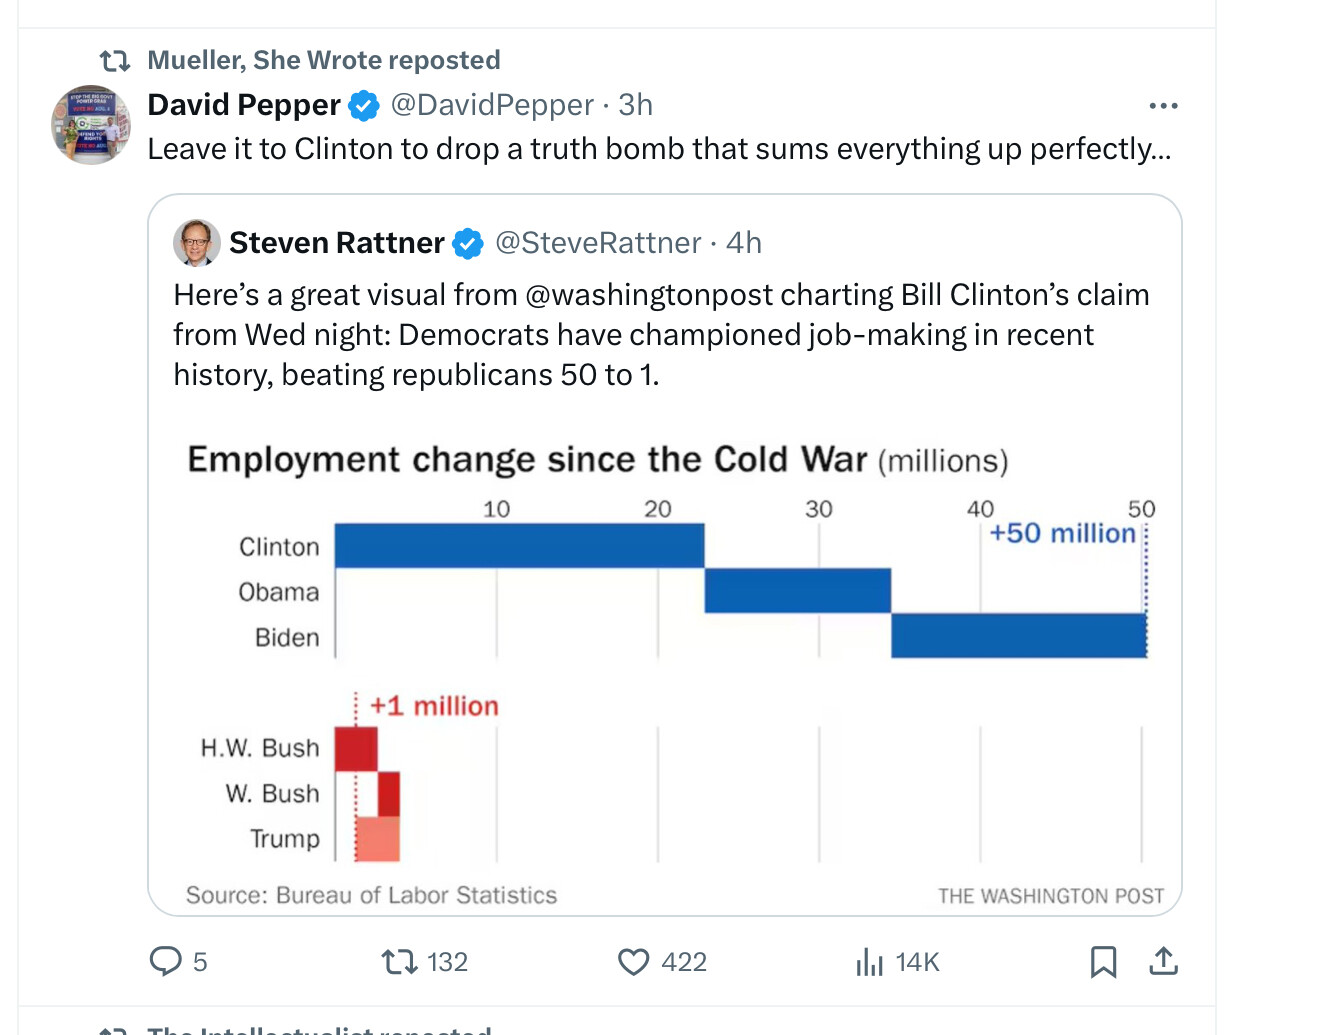Click the Steven Rattner display name
Screen dimensions: 1324x1035
click(x=336, y=243)
